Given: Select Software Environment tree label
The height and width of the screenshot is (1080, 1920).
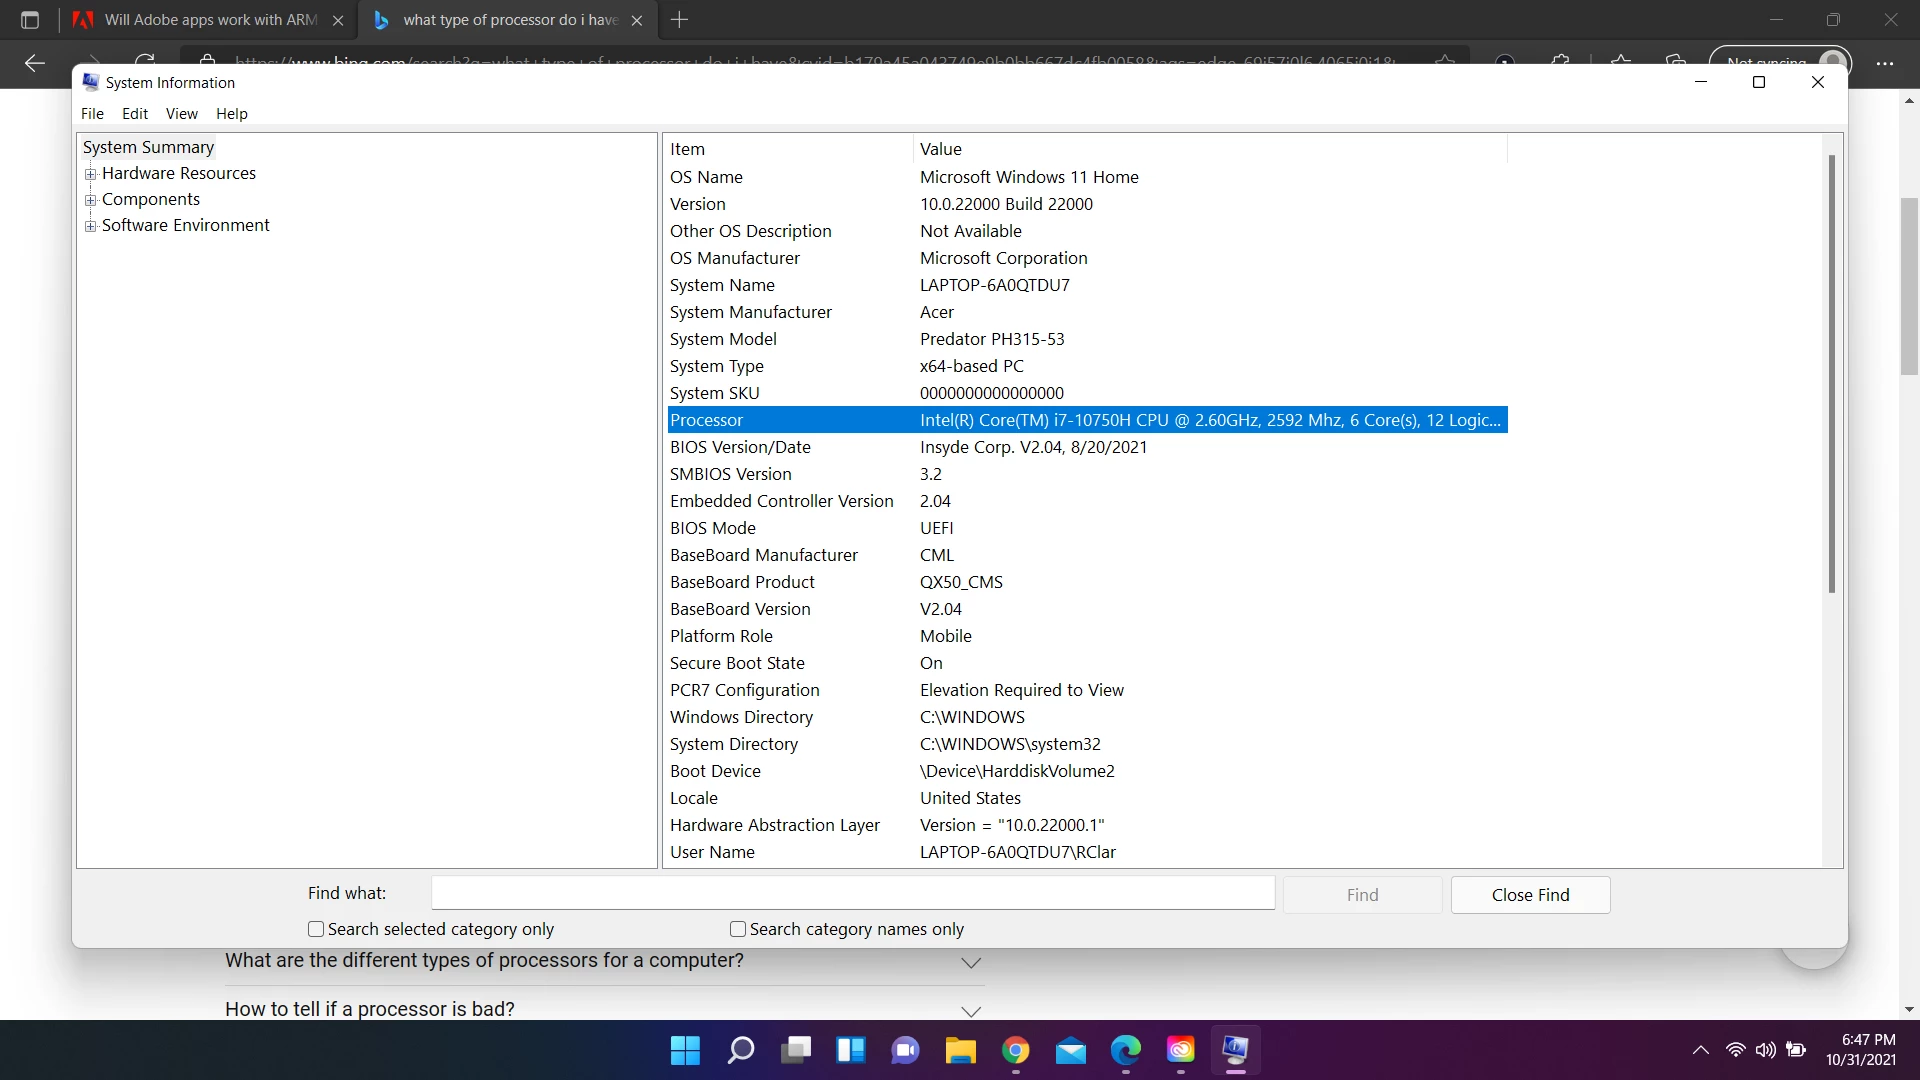Looking at the screenshot, I should point(186,225).
